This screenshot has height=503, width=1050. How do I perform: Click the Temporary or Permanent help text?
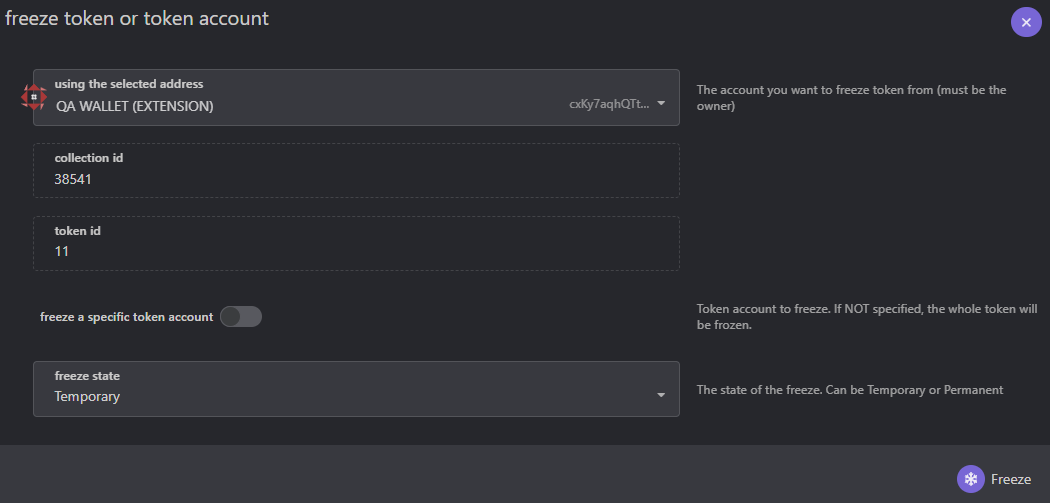[850, 390]
